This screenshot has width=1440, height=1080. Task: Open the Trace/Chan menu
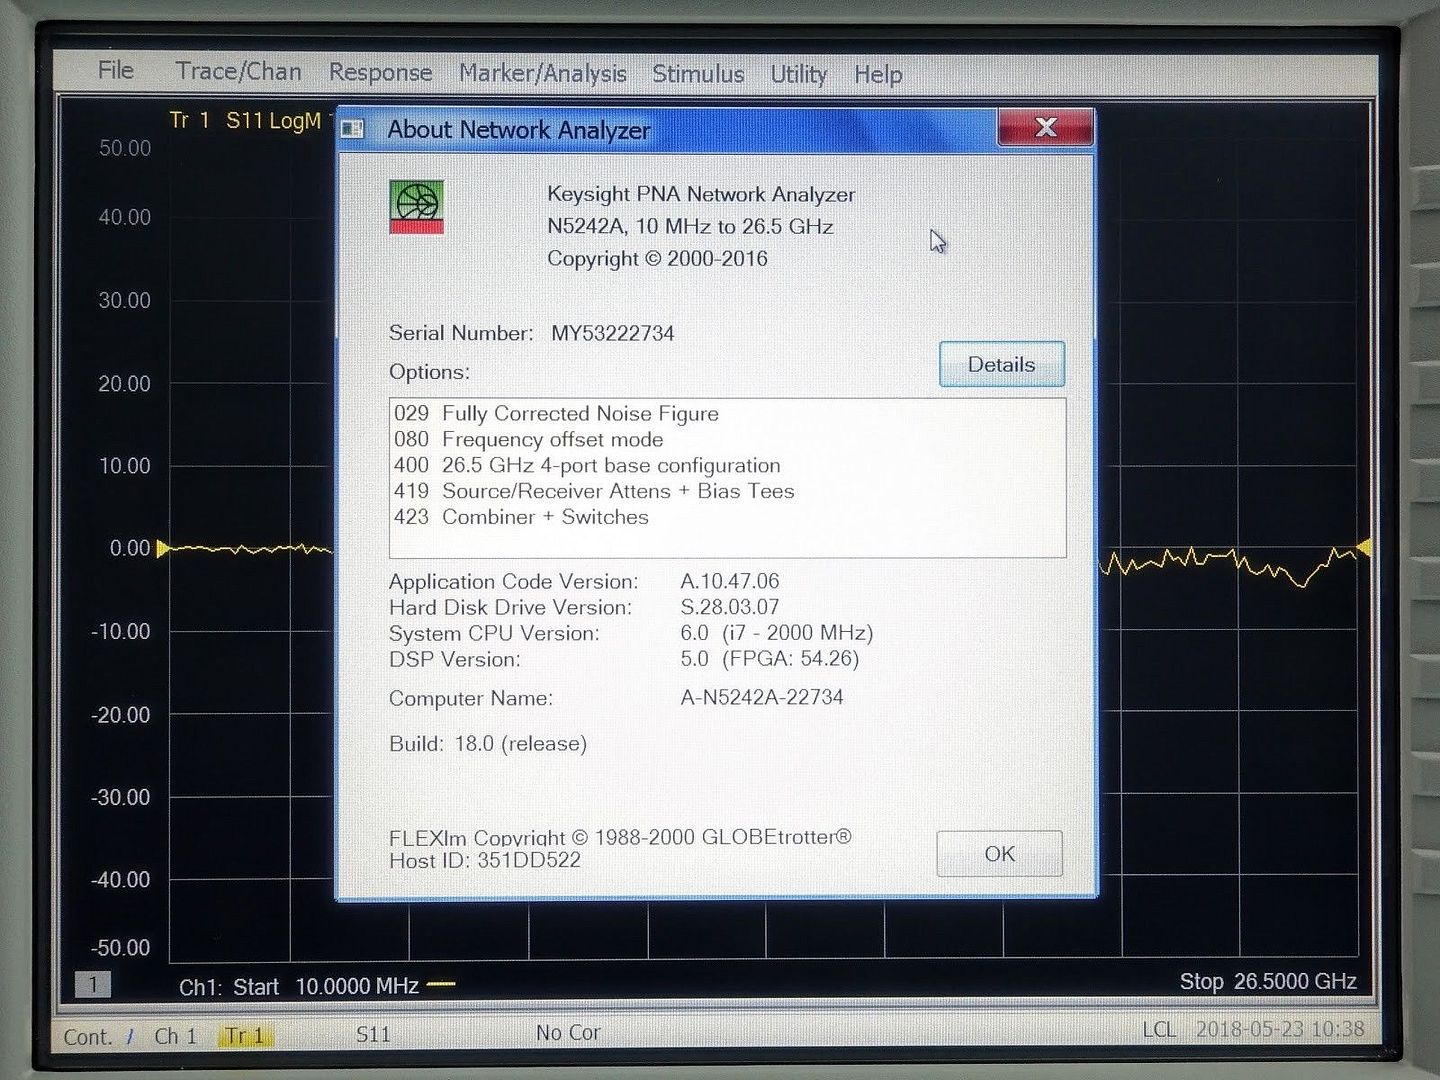238,71
